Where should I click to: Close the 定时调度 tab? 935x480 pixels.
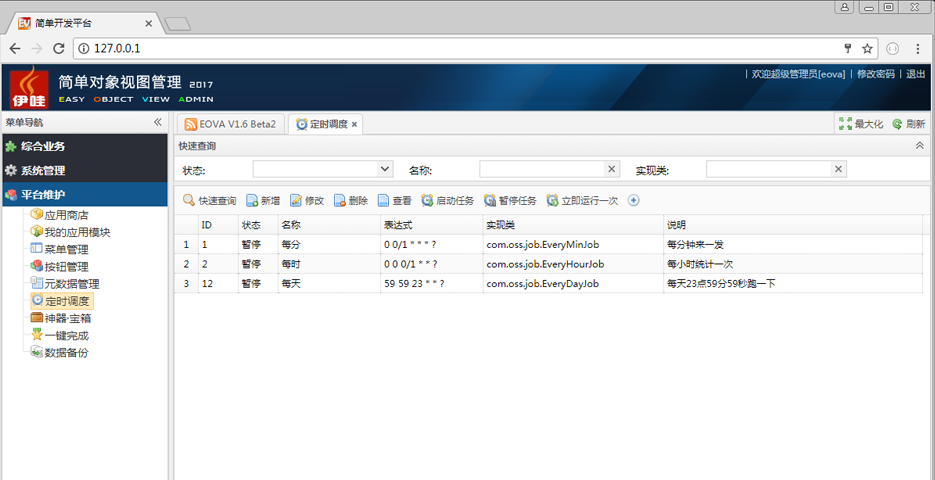pos(354,124)
